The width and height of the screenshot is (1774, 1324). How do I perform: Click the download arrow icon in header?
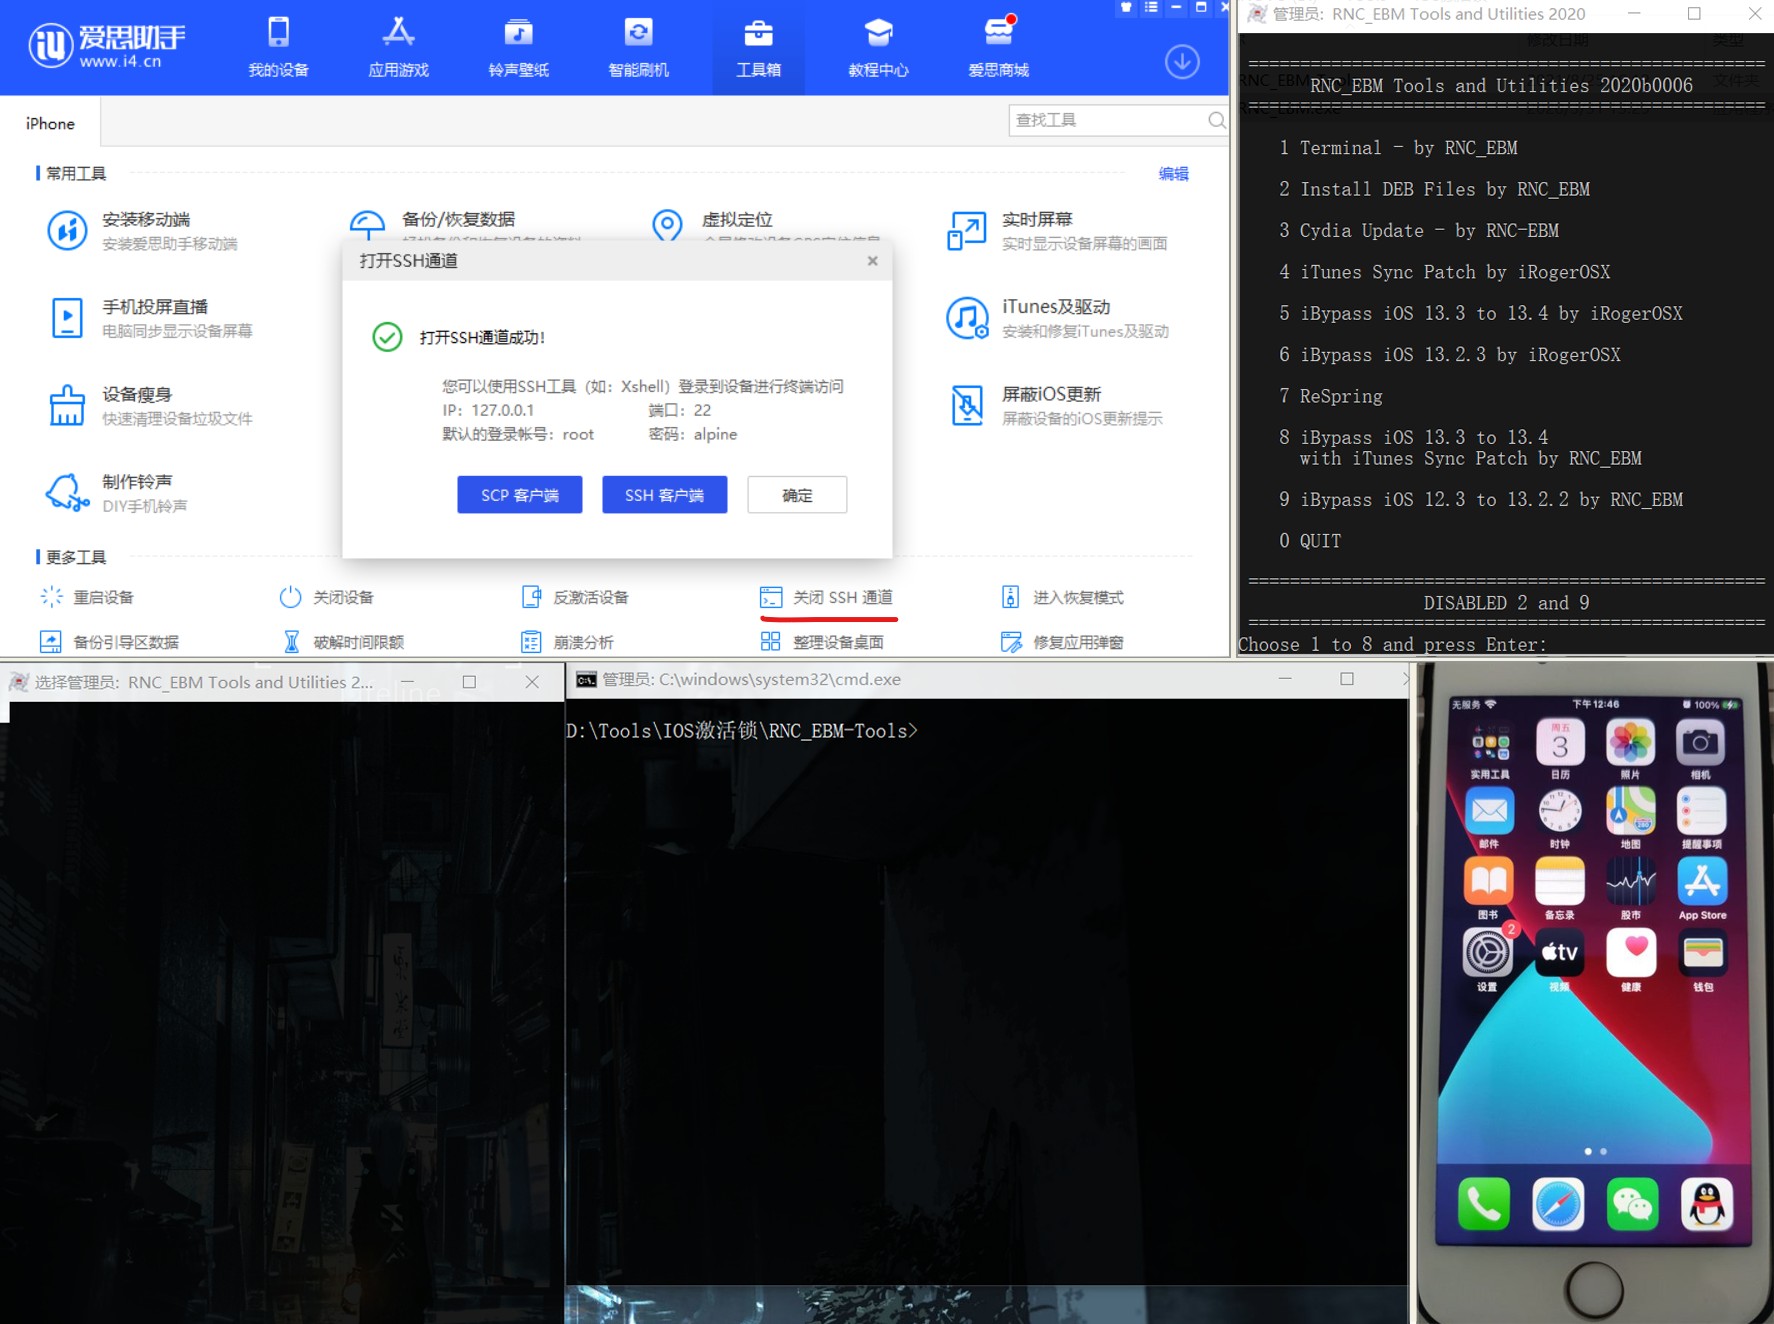click(x=1181, y=62)
